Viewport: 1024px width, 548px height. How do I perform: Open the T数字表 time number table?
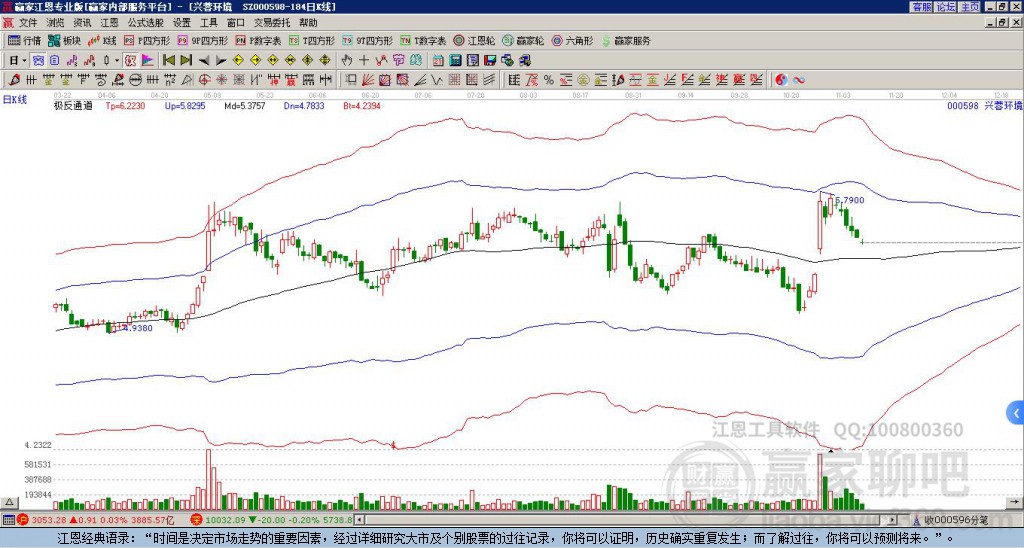point(423,40)
